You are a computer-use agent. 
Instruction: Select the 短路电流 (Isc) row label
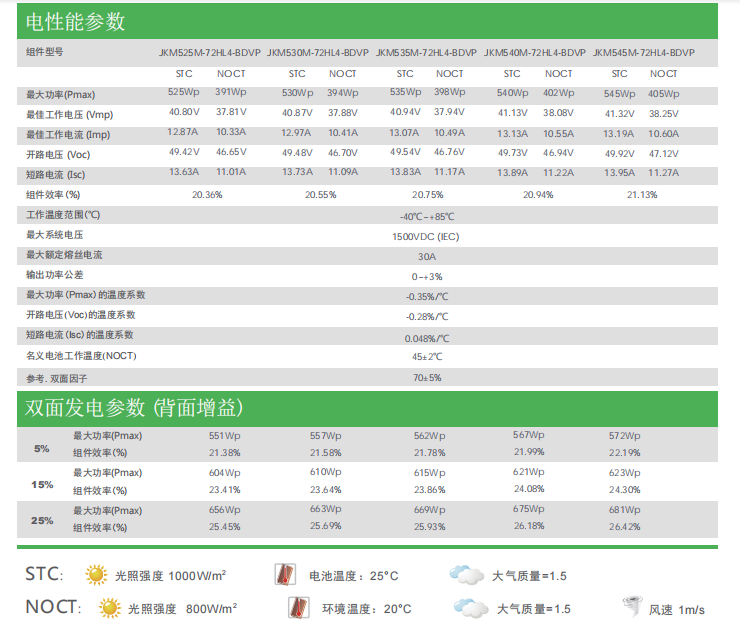pos(56,175)
